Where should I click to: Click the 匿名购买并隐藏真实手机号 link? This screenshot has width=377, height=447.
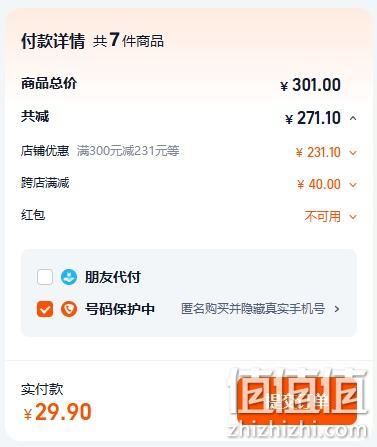253,309
